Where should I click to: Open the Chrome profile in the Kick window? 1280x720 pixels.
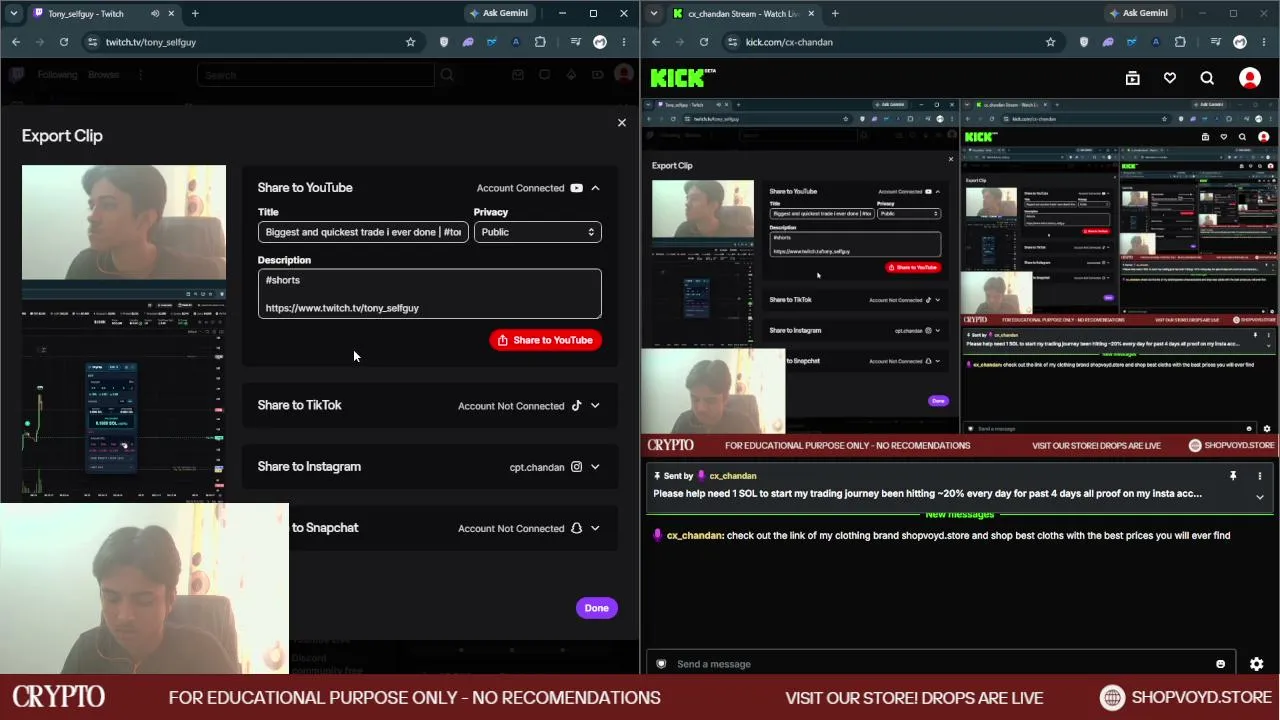[1240, 42]
